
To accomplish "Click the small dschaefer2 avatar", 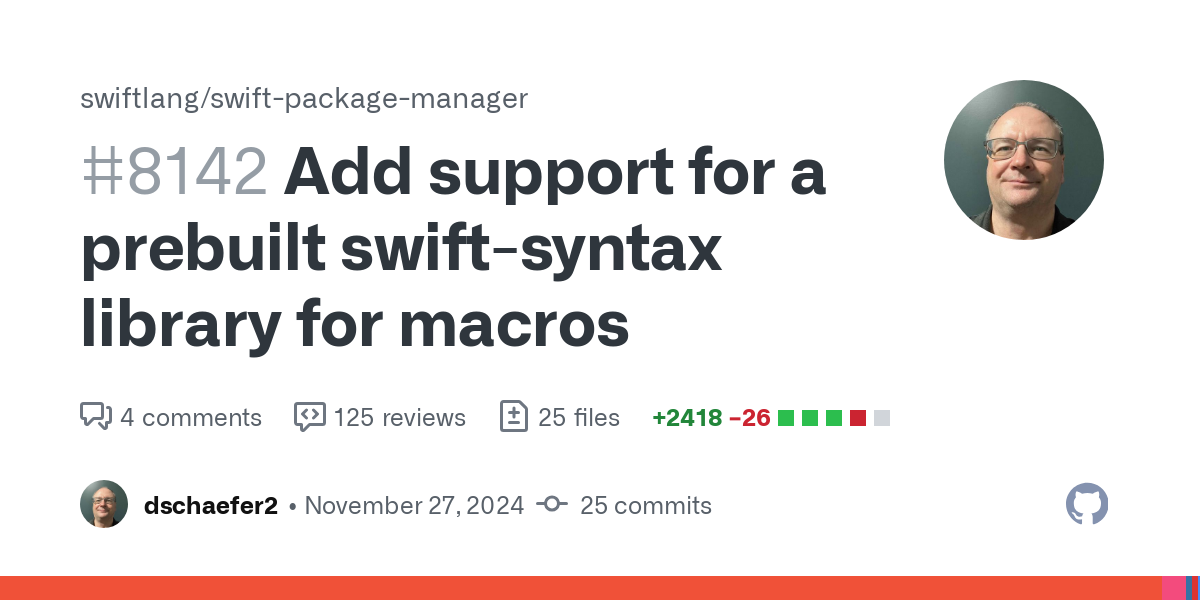I will tap(104, 504).
